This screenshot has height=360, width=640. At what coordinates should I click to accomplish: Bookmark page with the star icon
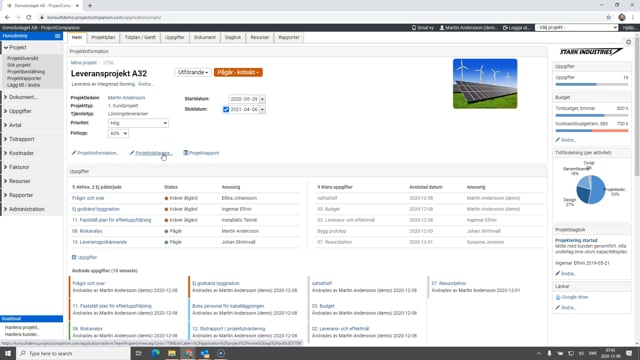pyautogui.click(x=609, y=18)
